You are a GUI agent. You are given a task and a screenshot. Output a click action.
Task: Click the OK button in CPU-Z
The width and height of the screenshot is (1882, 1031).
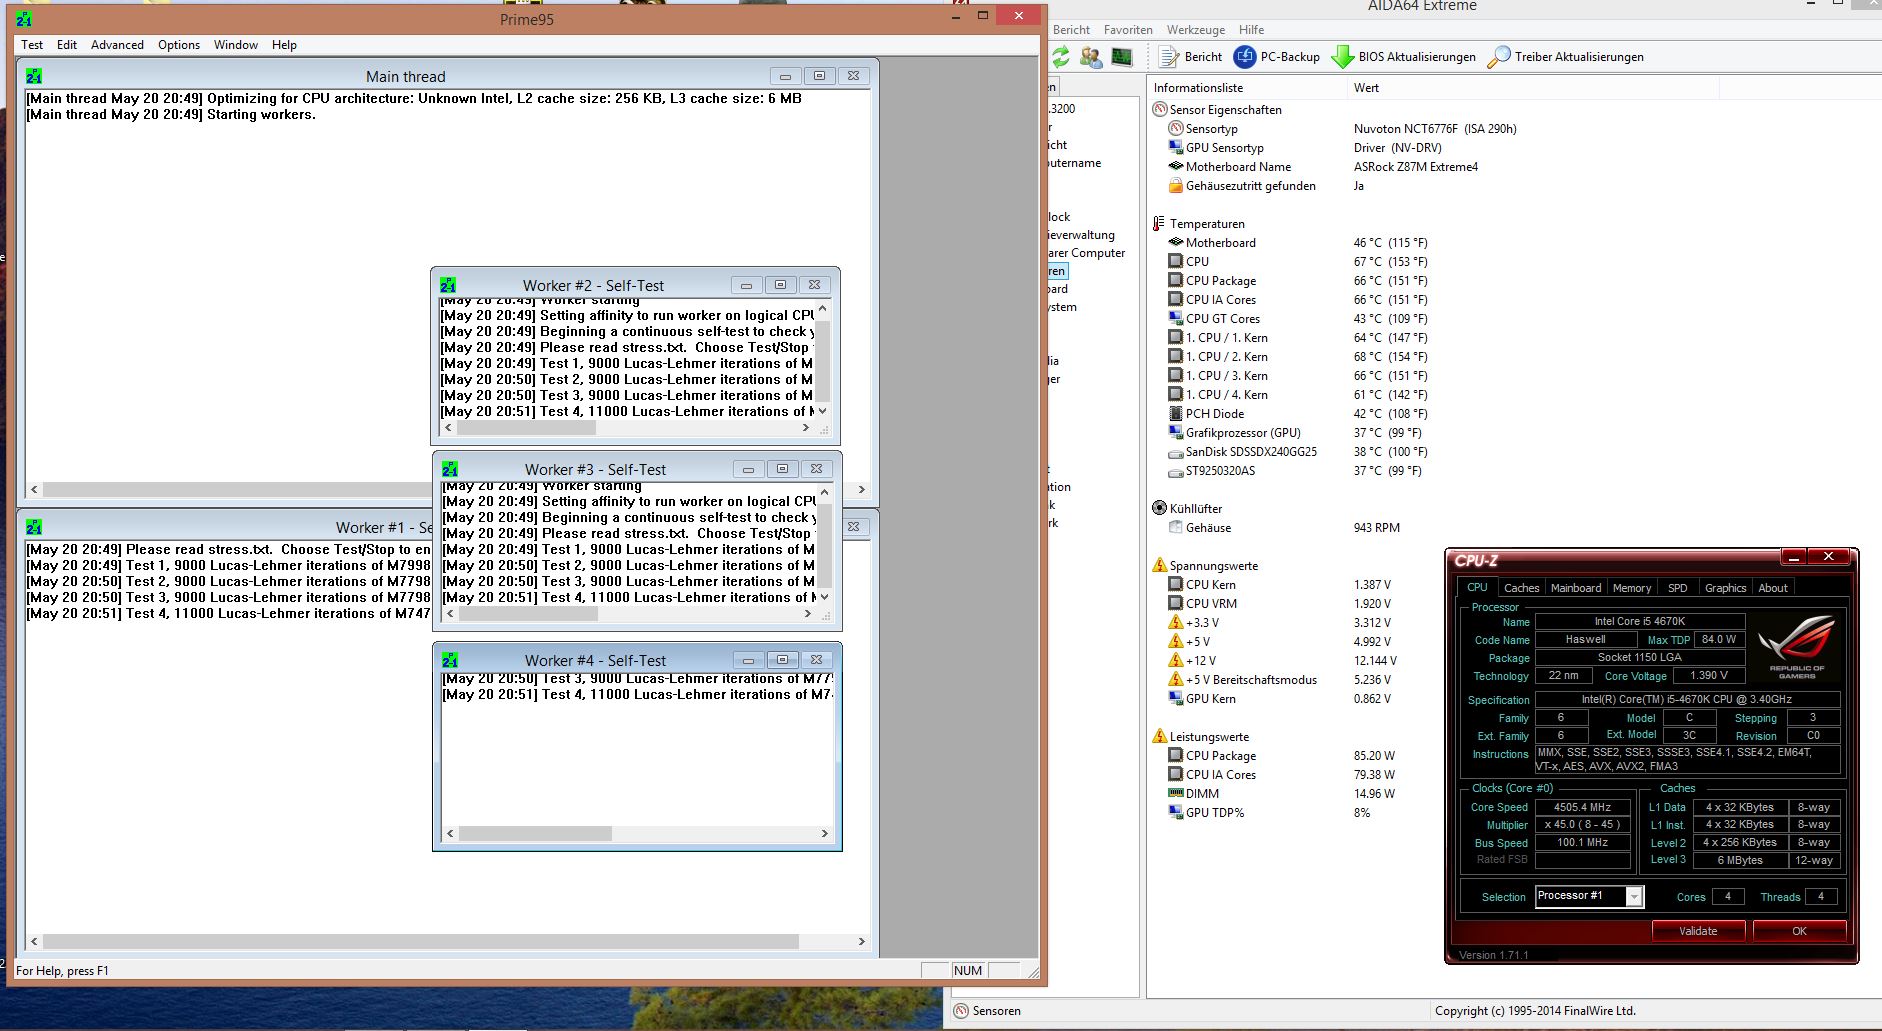(x=1799, y=931)
